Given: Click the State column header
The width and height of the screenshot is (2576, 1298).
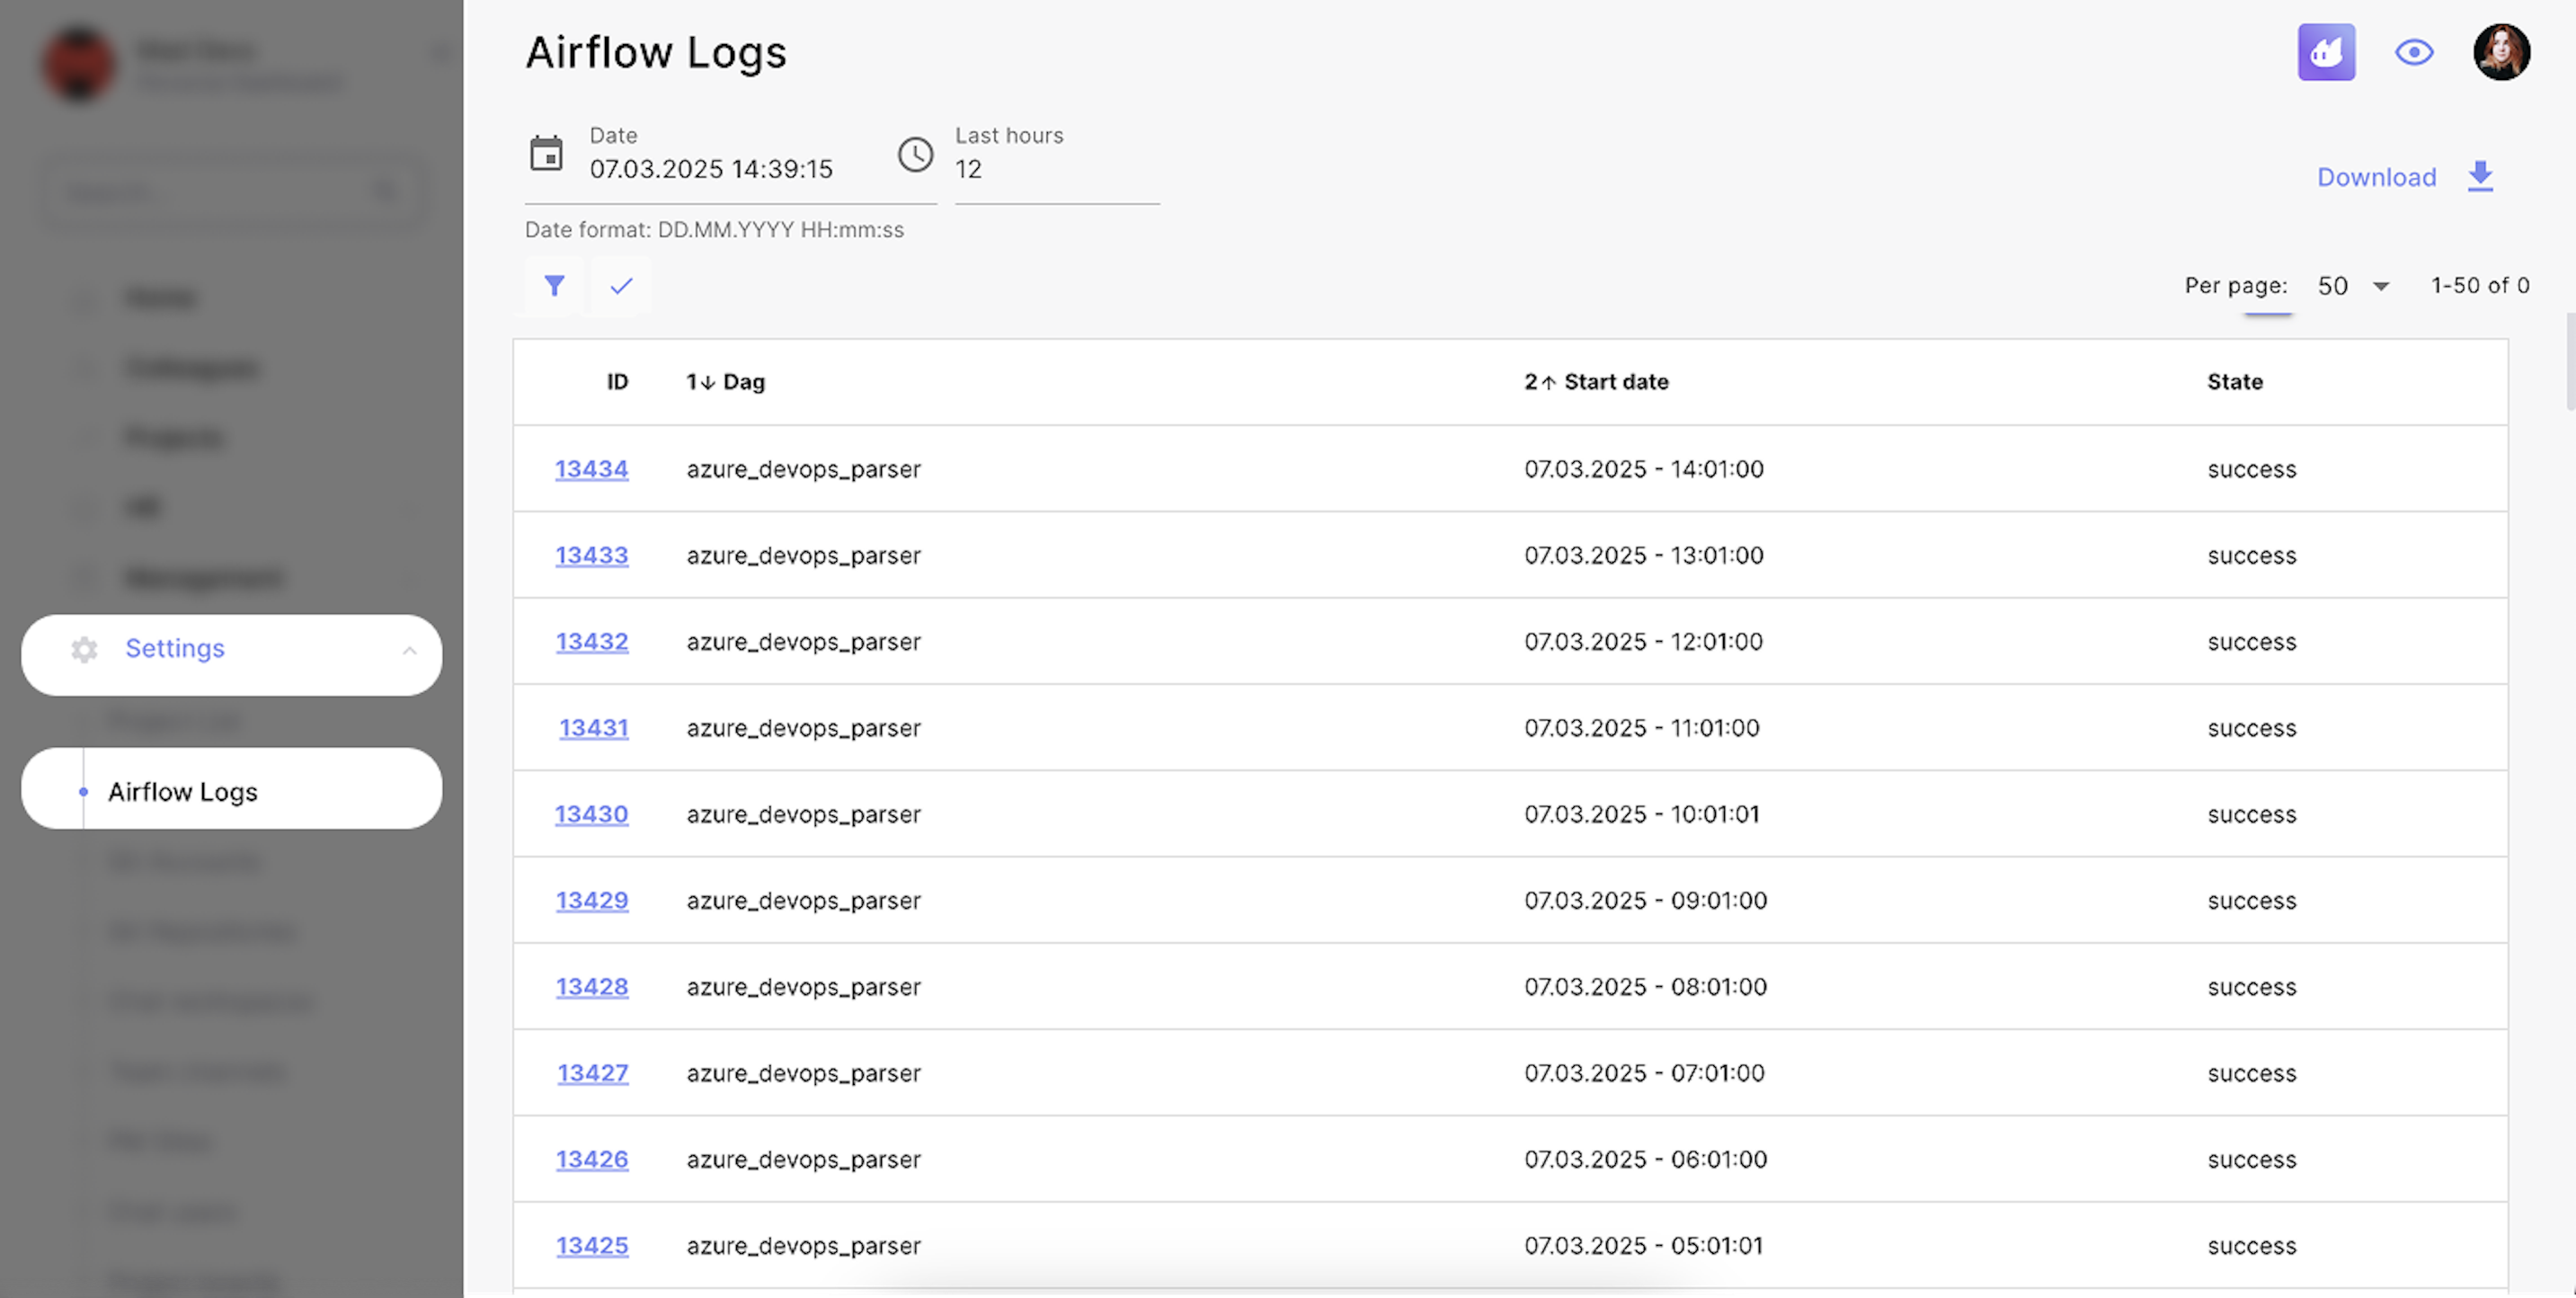Looking at the screenshot, I should (2234, 382).
